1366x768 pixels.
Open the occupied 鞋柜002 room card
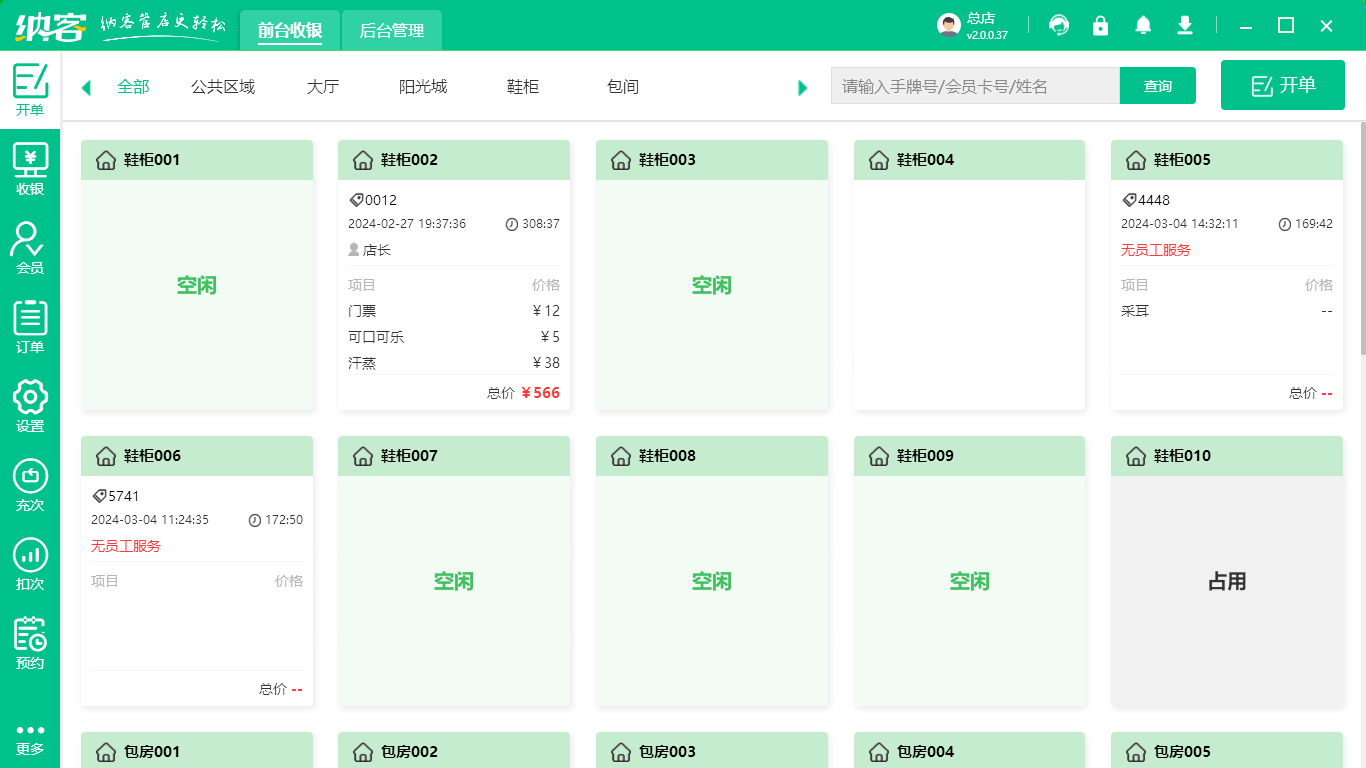453,275
